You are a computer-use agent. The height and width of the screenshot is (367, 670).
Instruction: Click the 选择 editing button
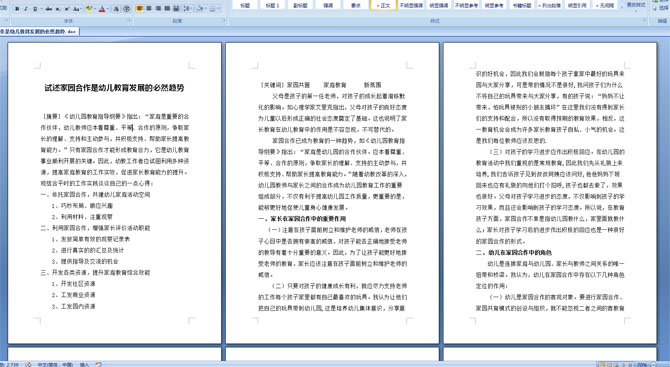click(661, 8)
